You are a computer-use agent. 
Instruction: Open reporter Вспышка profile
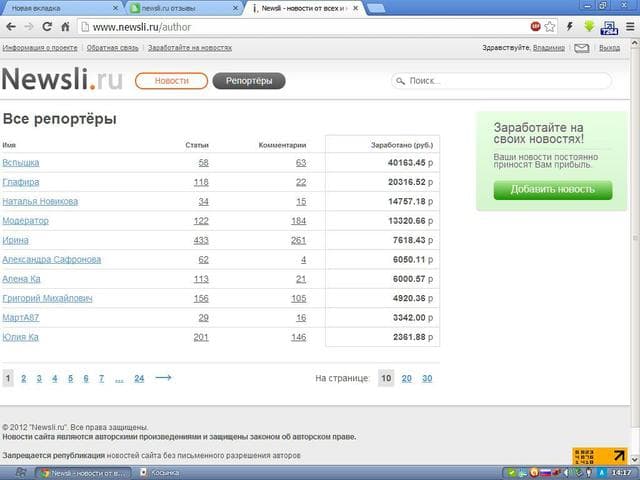coord(21,162)
